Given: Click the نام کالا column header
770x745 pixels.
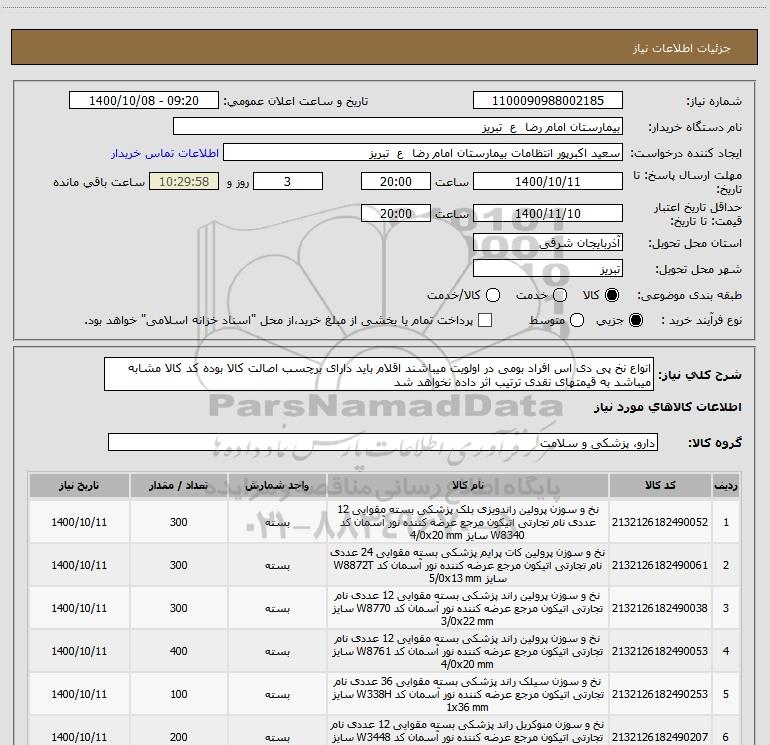Looking at the screenshot, I should [x=468, y=485].
